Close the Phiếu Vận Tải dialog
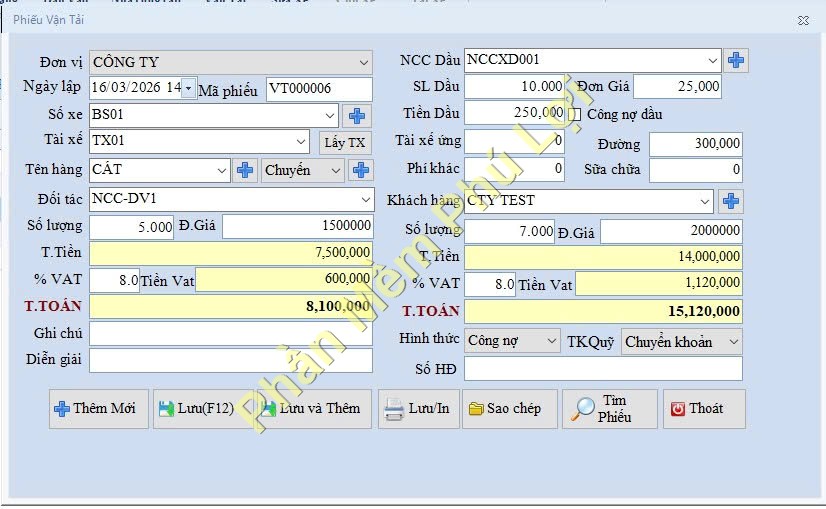Viewport: 826px width, 509px height. 803,21
